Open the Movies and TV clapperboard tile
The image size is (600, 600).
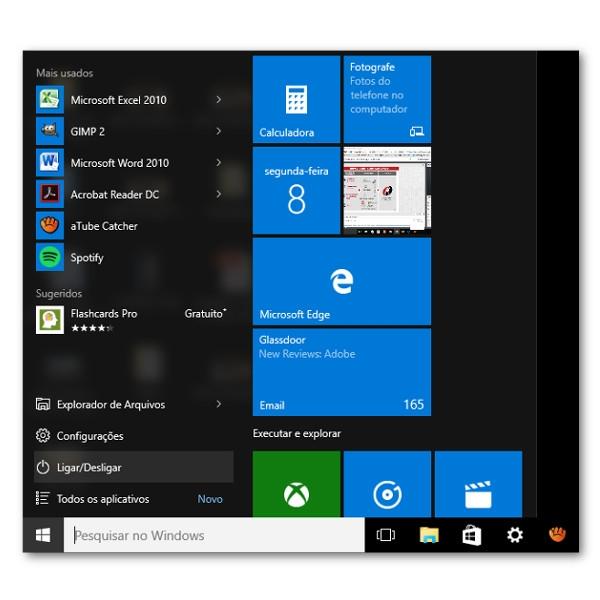478,484
